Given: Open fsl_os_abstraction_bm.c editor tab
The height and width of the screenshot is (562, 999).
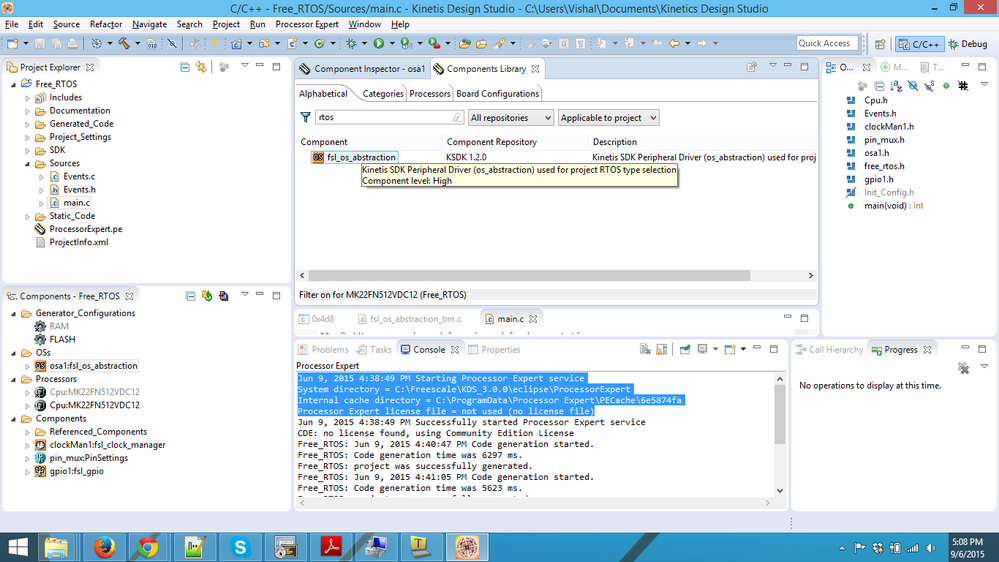Looking at the screenshot, I should tap(409, 319).
